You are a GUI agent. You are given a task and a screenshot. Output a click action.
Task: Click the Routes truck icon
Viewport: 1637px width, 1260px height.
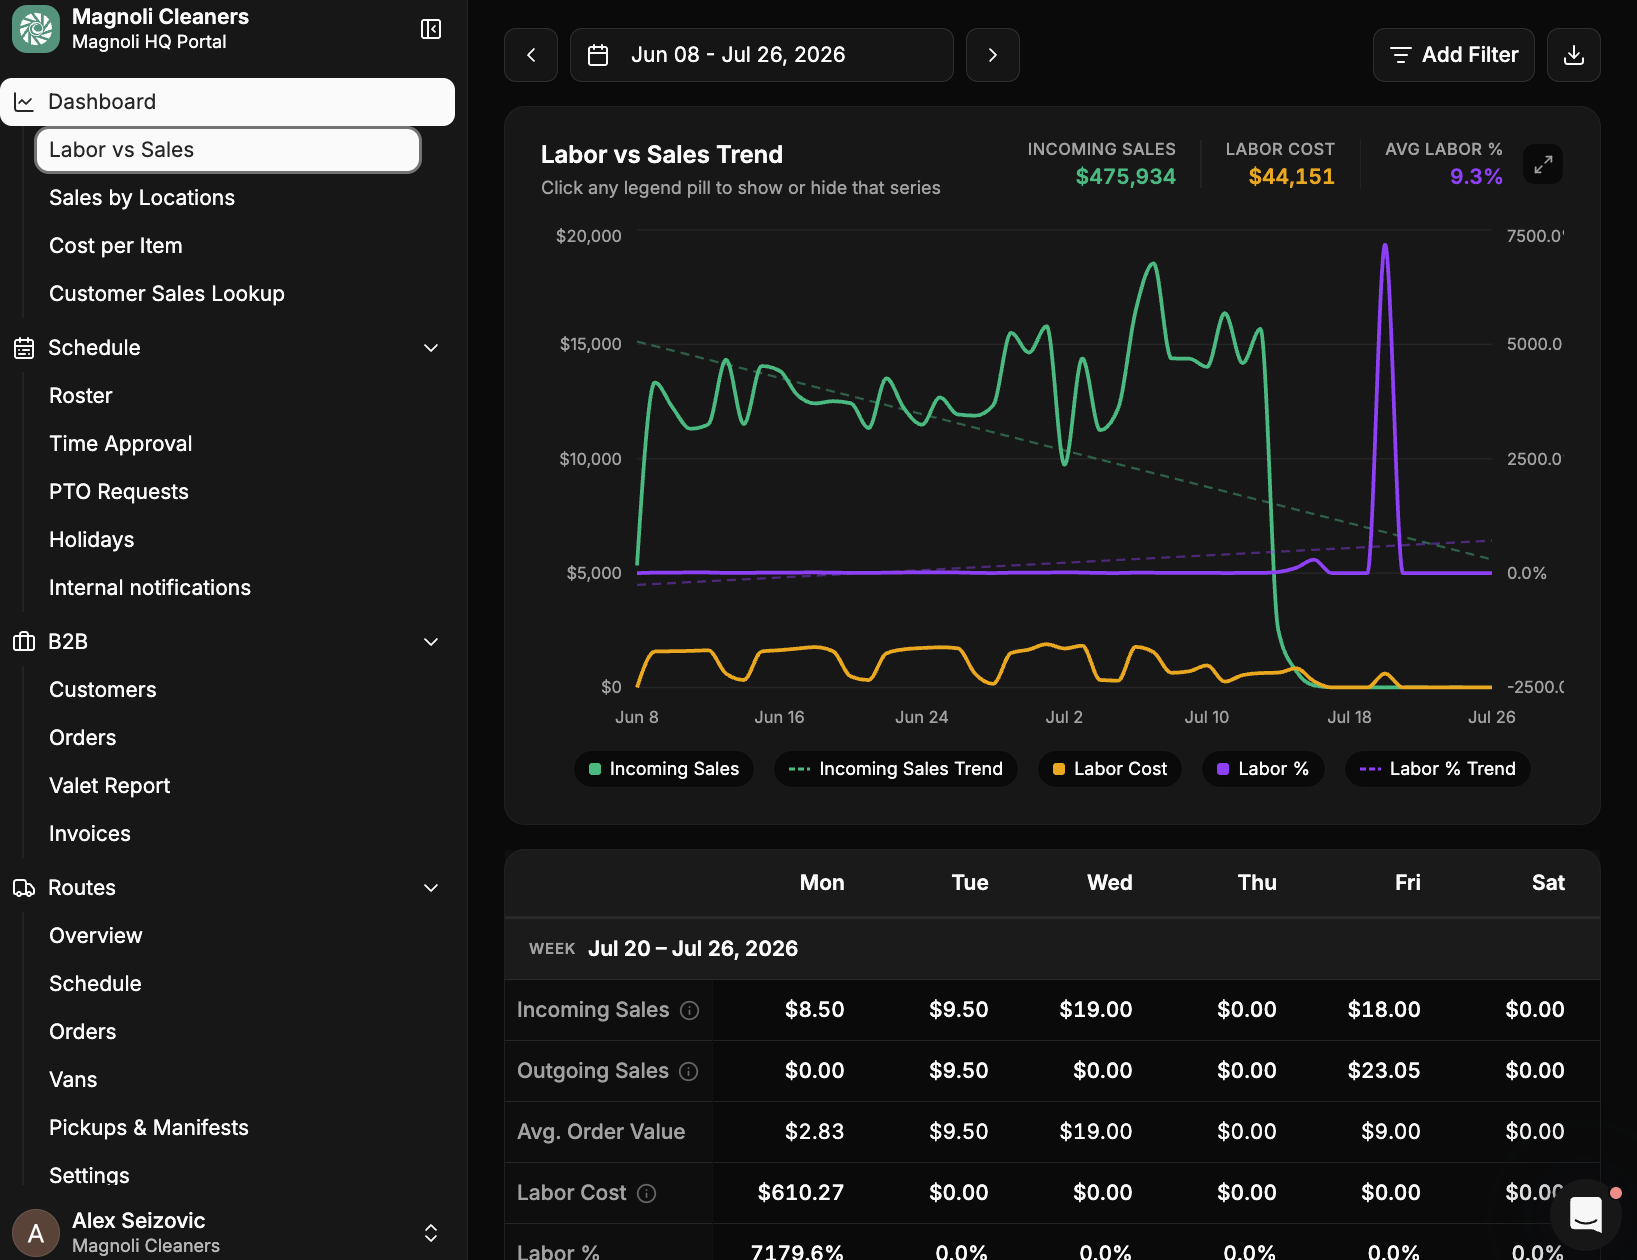click(24, 888)
